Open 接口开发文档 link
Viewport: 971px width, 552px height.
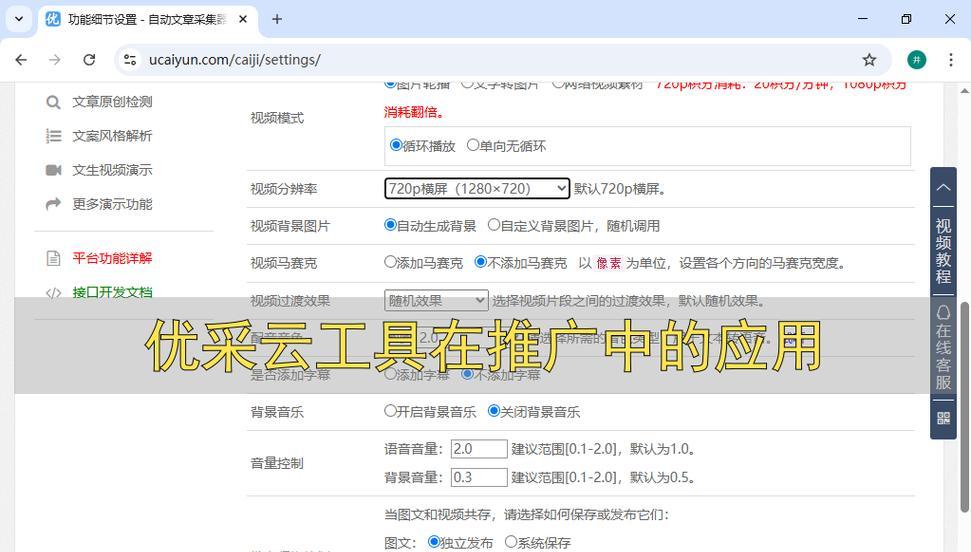pyautogui.click(x=112, y=292)
